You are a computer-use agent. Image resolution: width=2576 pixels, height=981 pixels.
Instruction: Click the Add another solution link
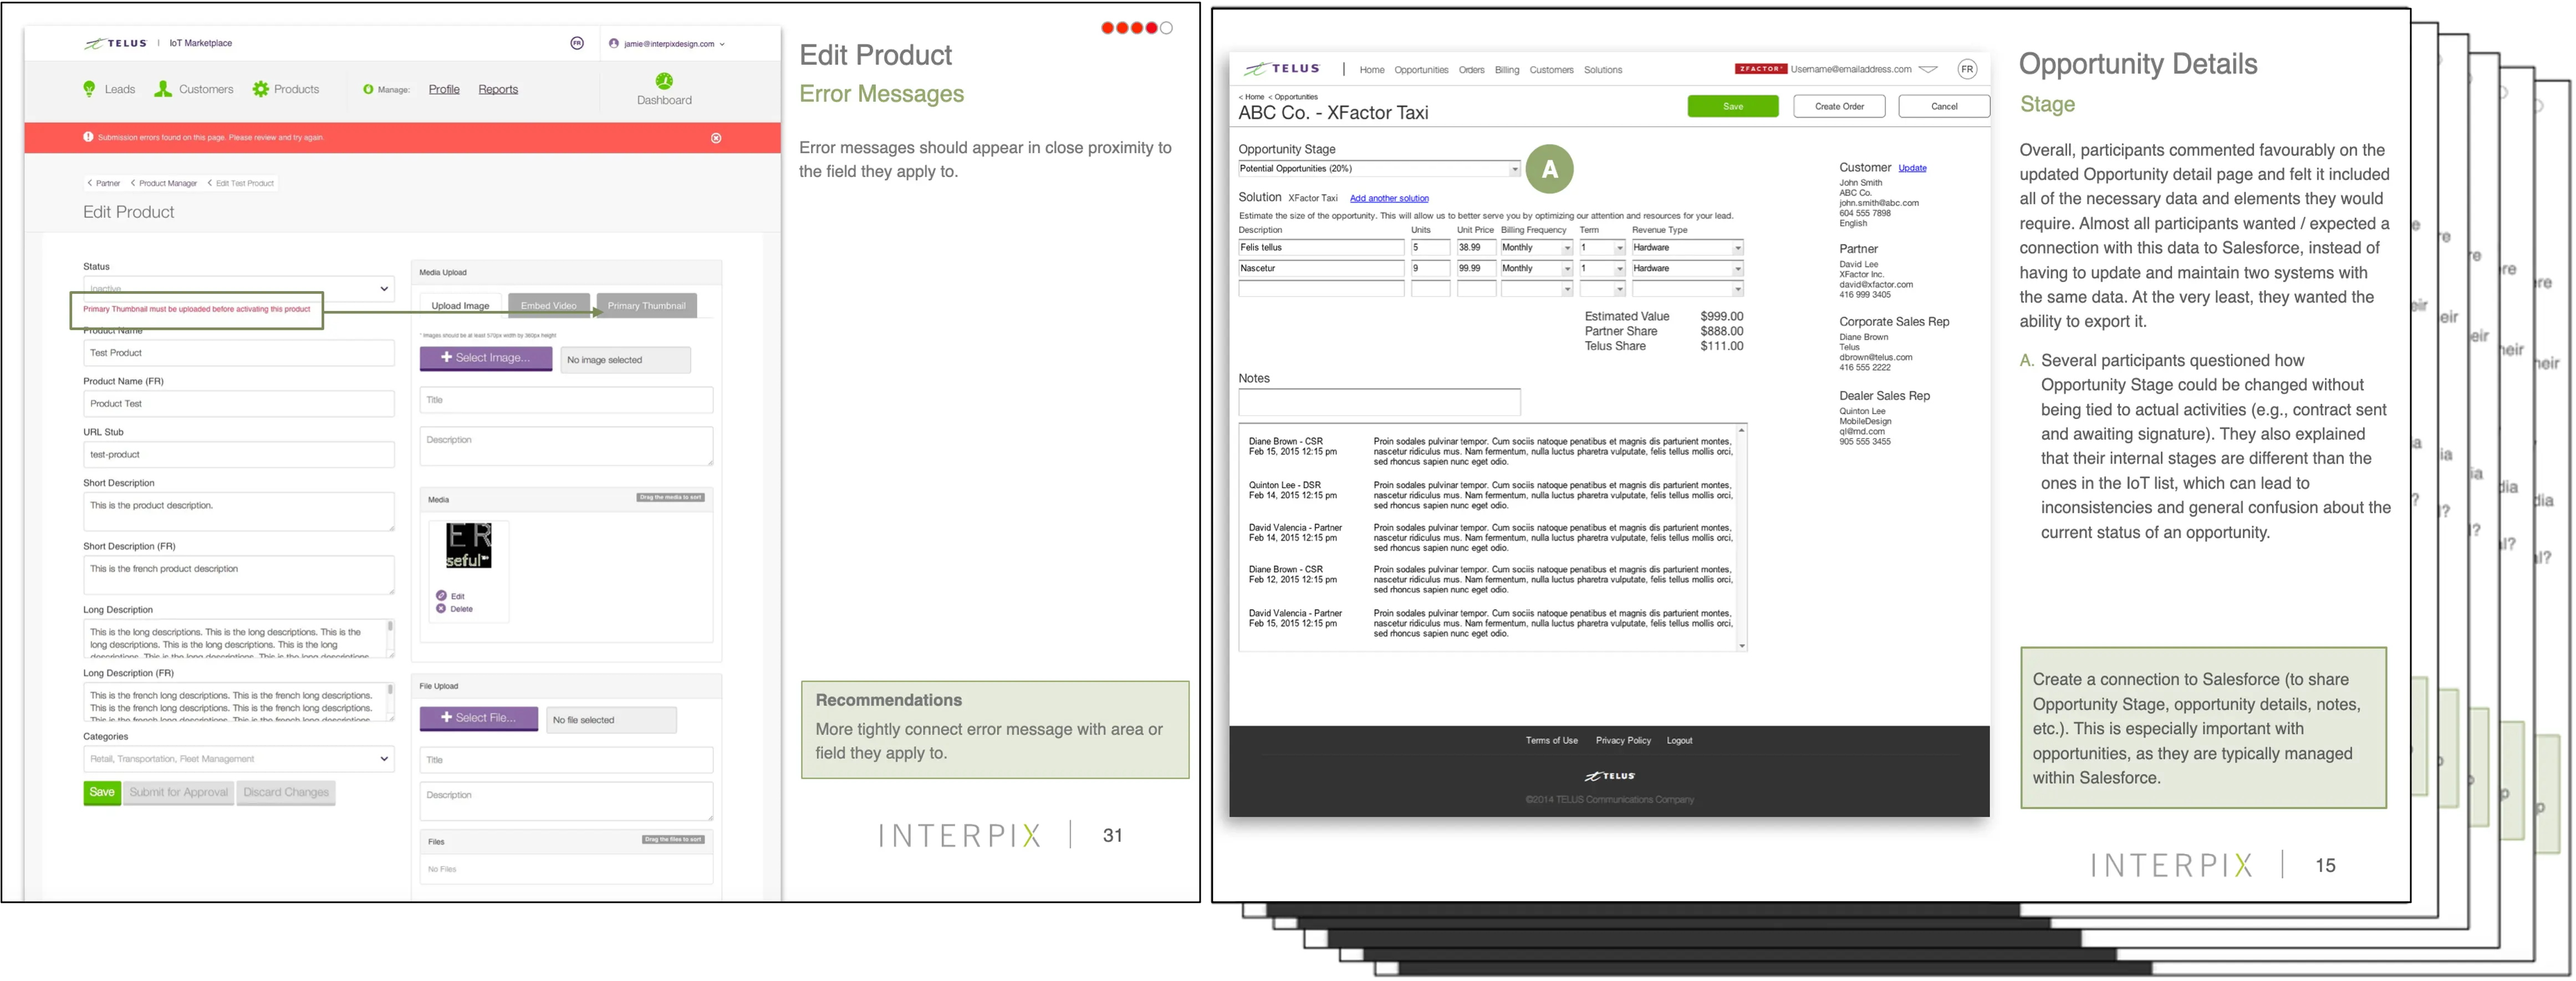[x=1389, y=198]
